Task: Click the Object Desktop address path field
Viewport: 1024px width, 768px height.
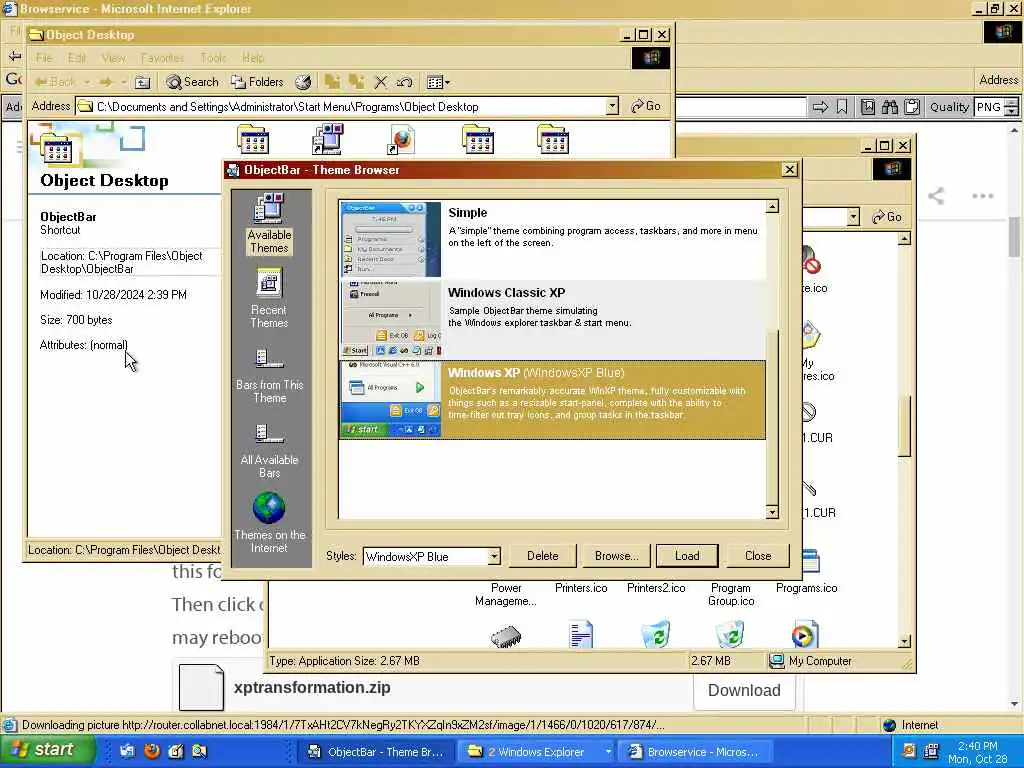Action: (x=340, y=106)
